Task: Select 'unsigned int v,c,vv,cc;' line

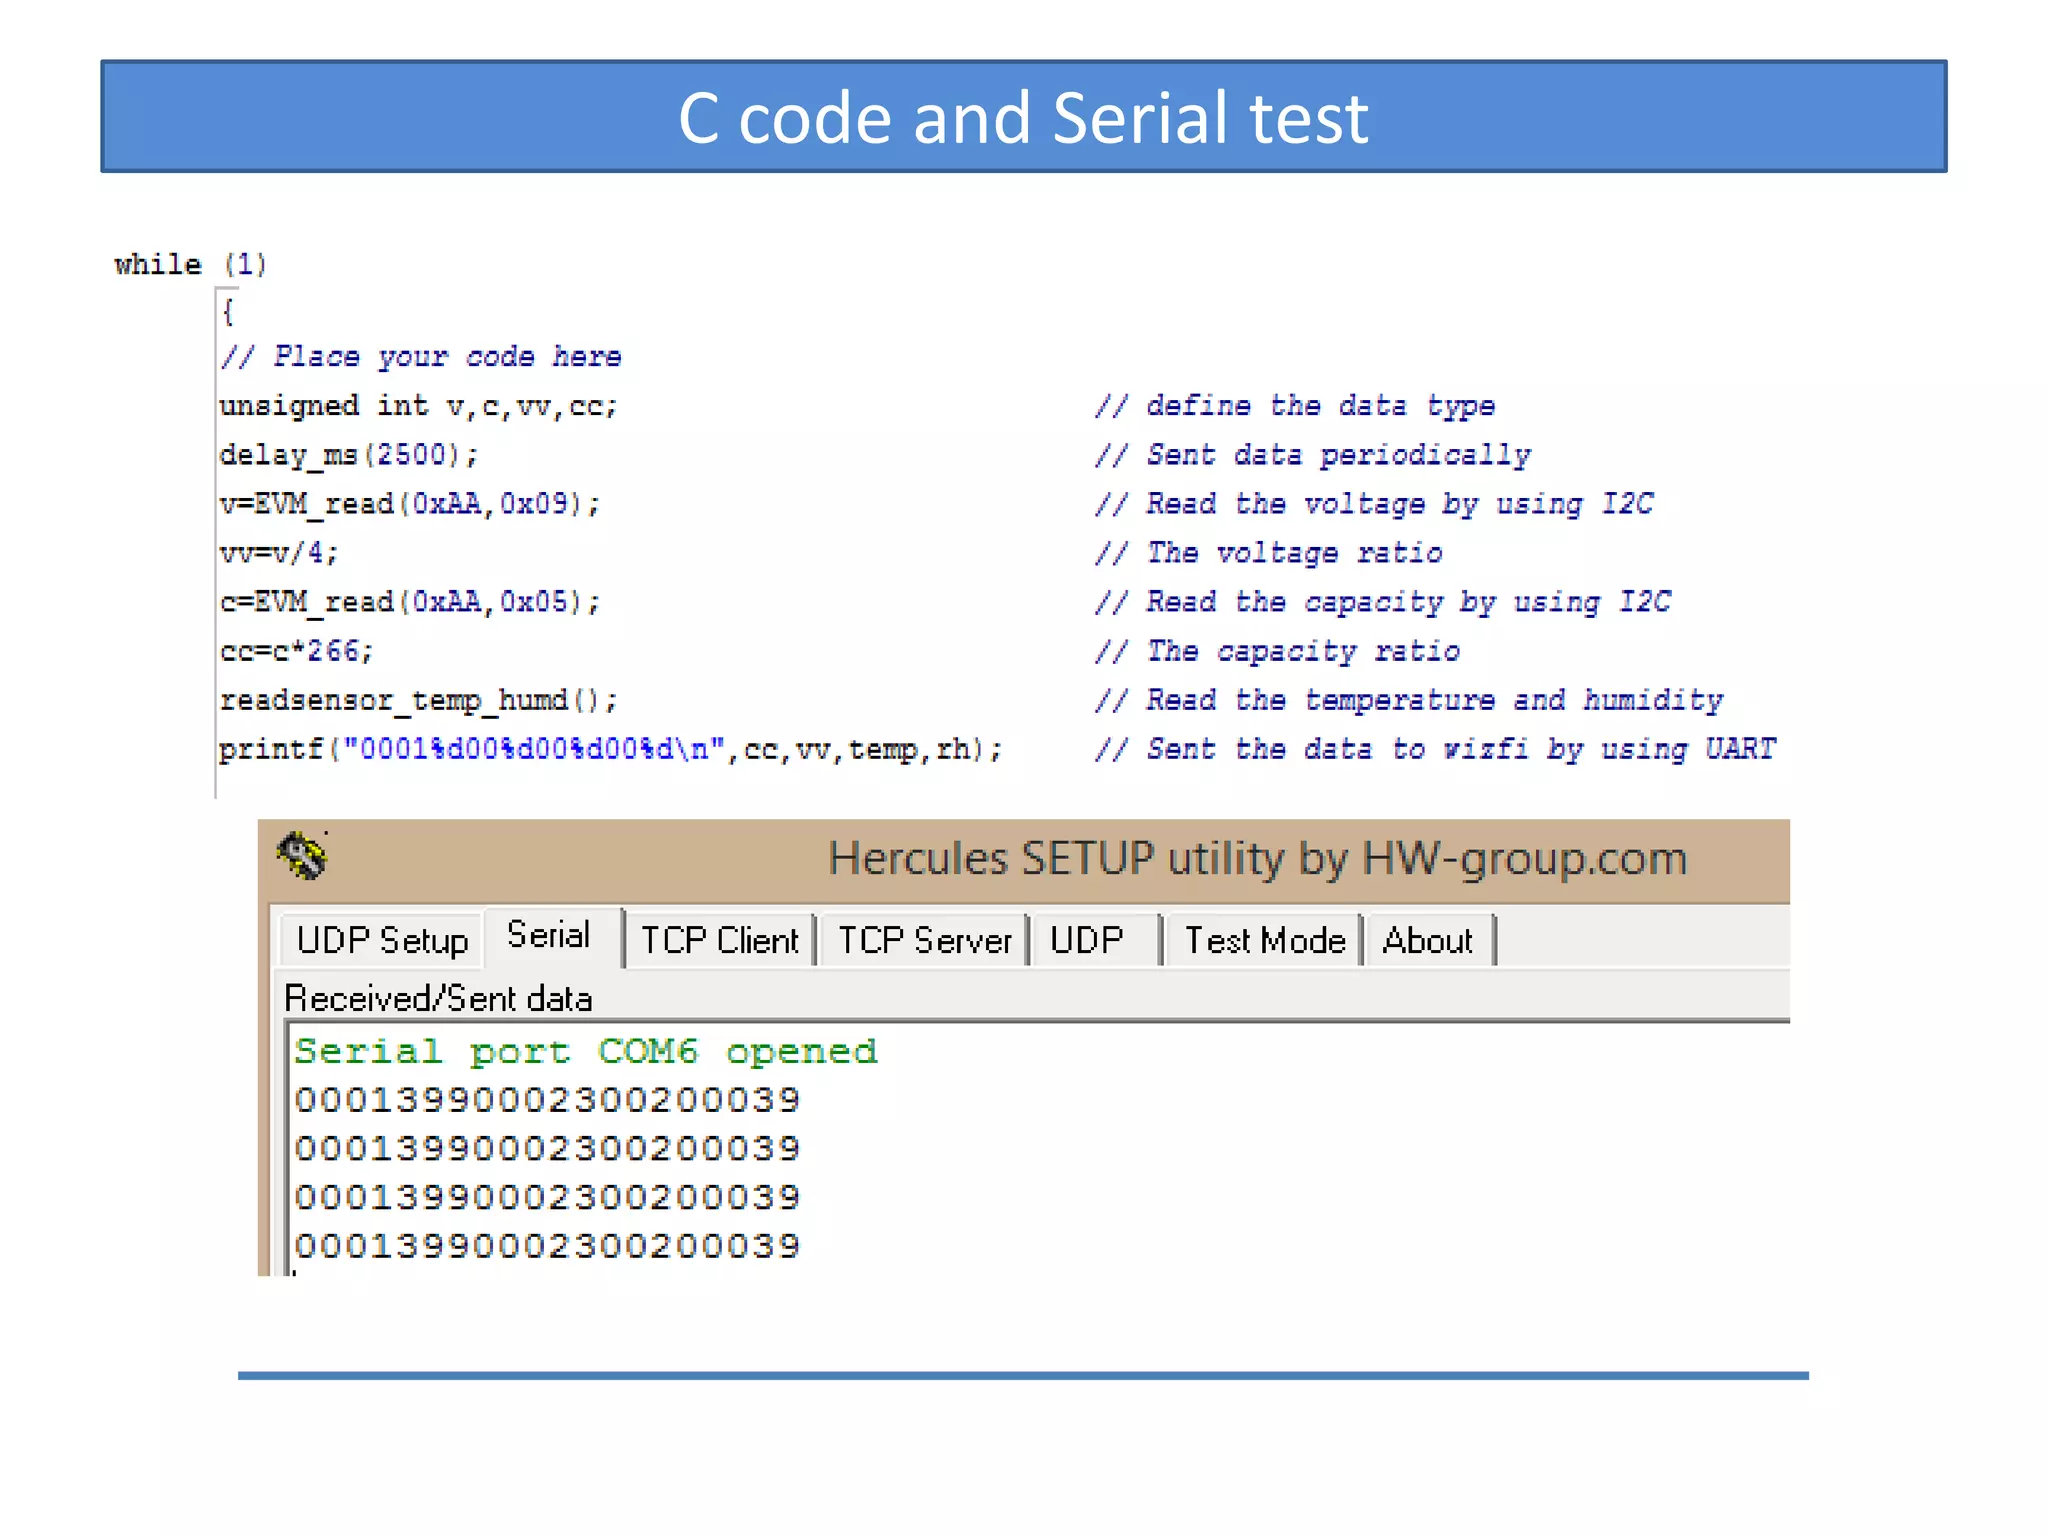Action: coord(419,405)
